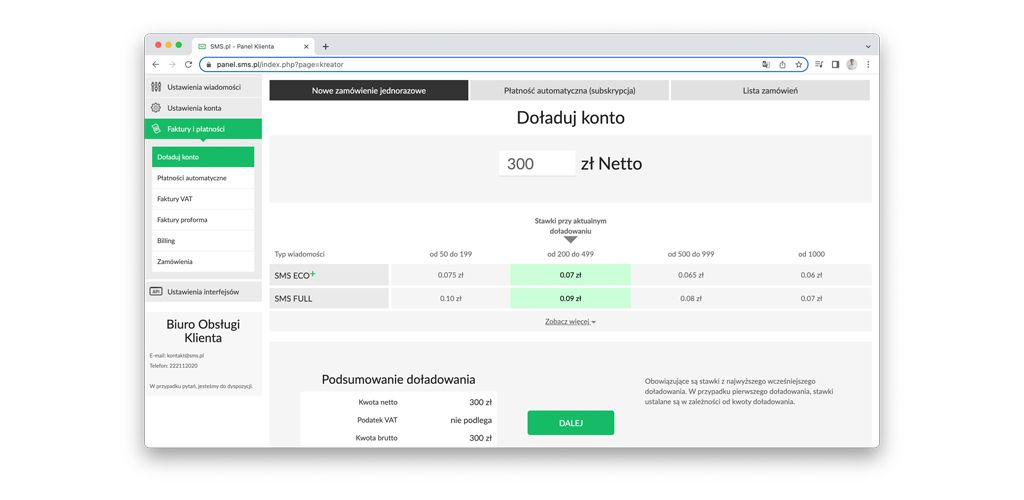Reload the page using the refresh icon

[x=188, y=64]
